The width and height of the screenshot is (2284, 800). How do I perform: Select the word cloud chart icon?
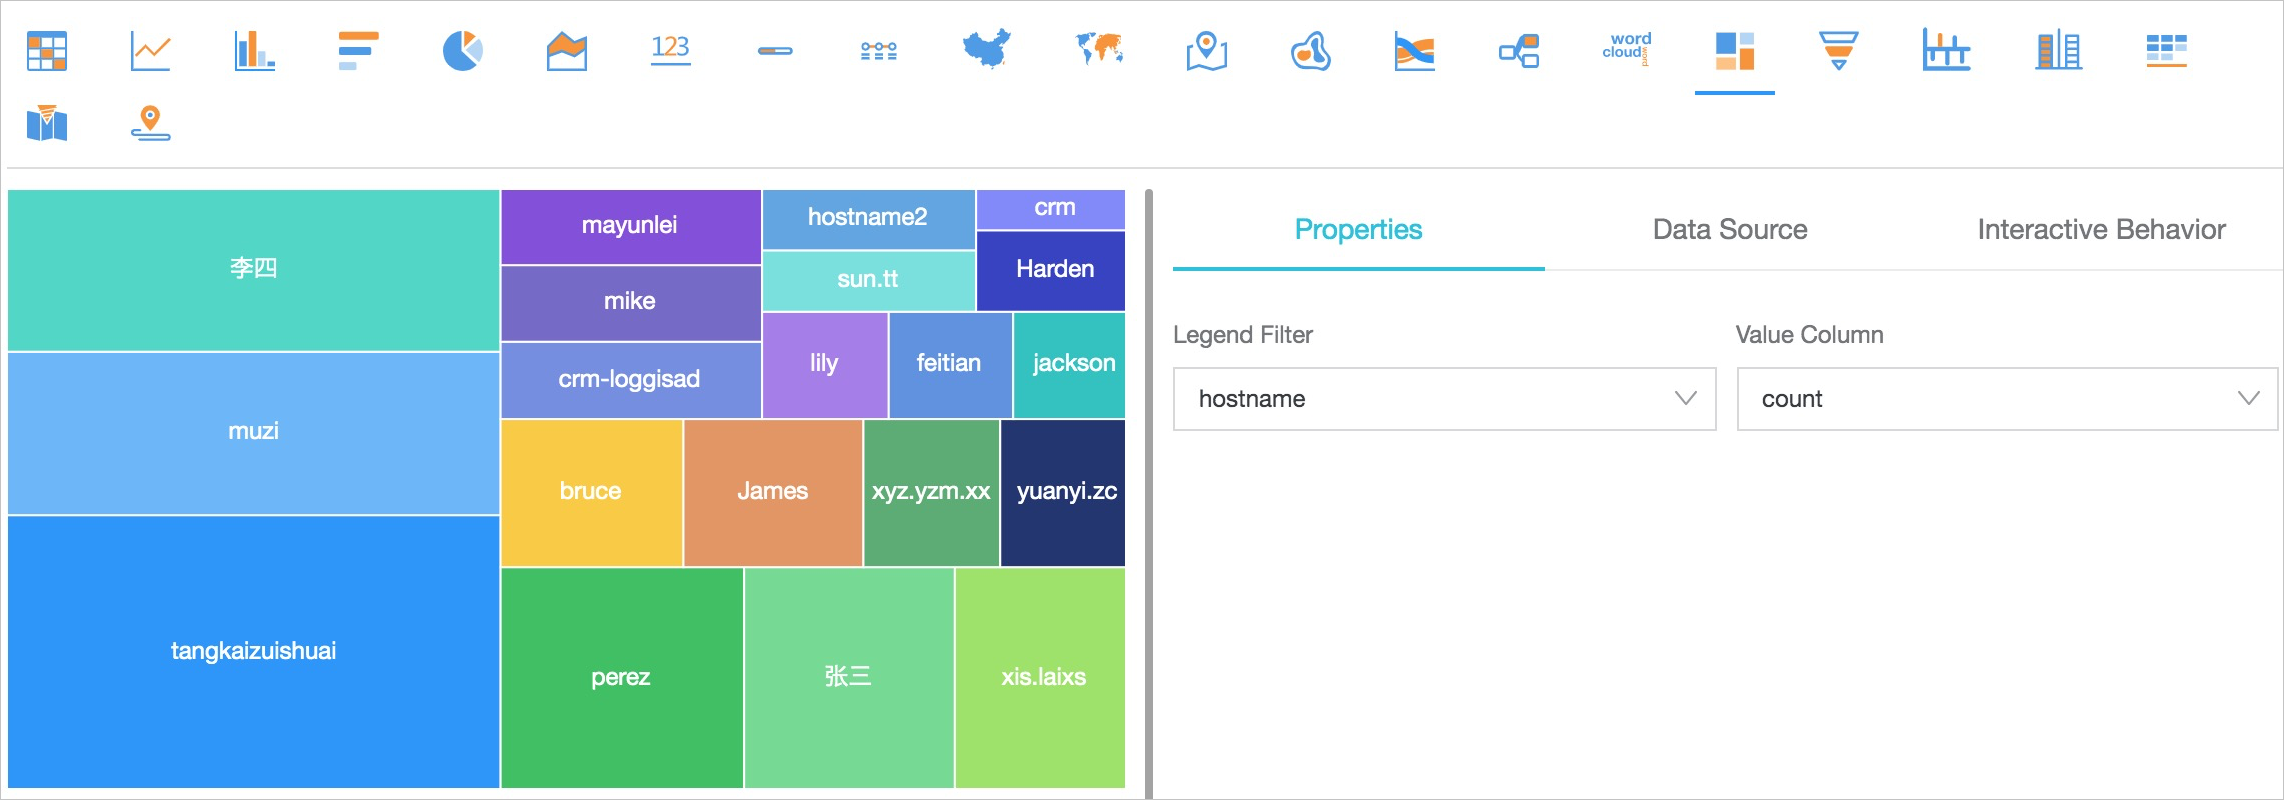point(1626,50)
